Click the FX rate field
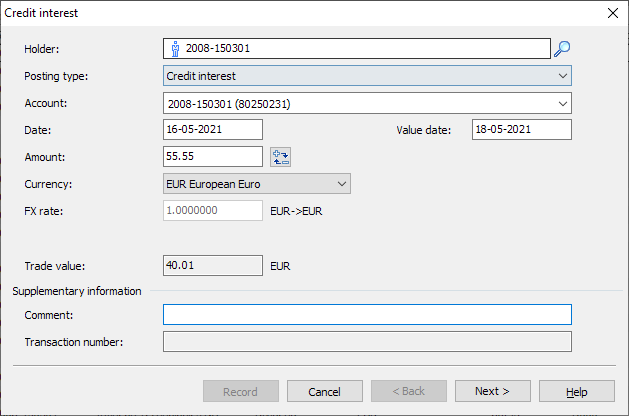Screen dimensions: 629x416 [x=212, y=211]
